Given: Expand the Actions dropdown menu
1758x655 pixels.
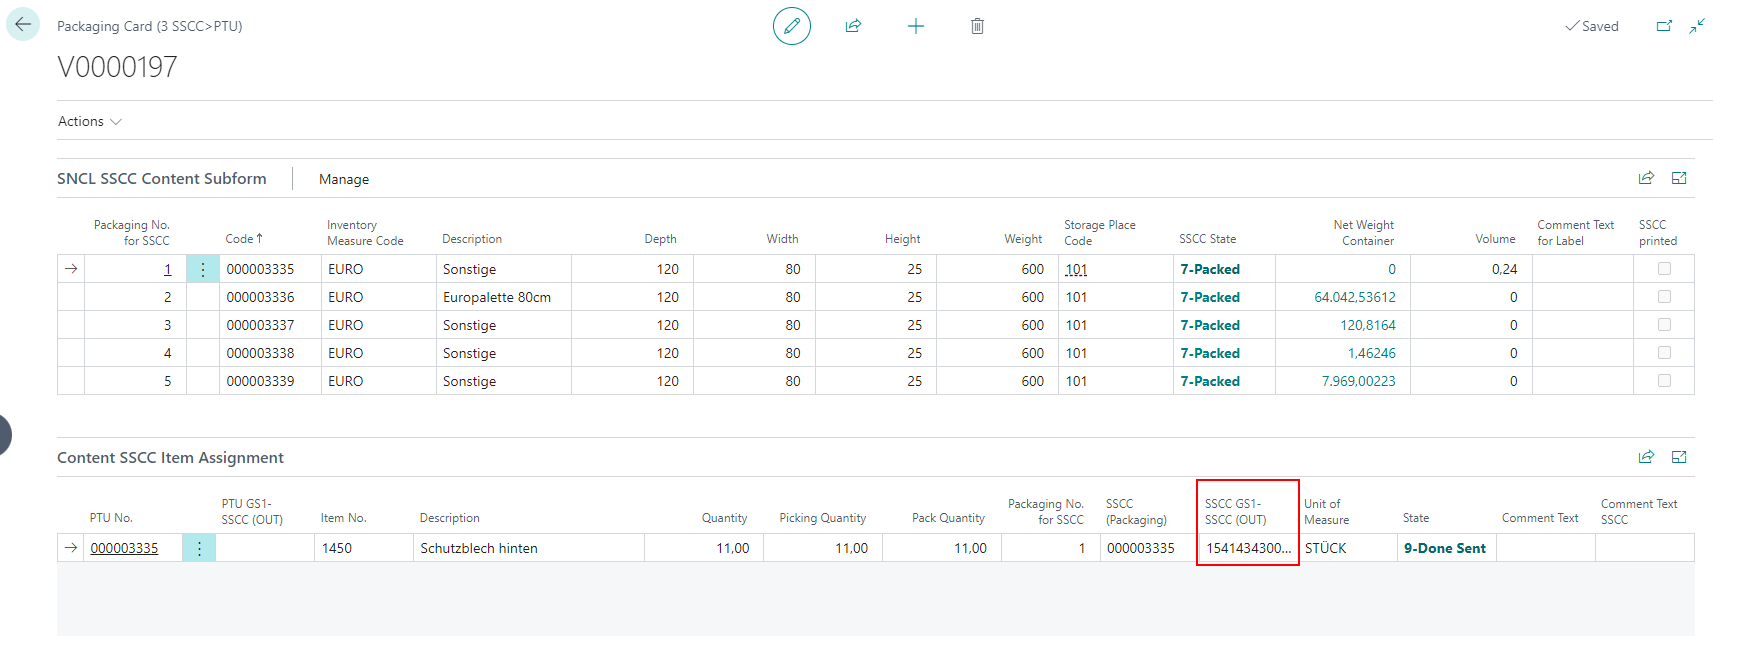Looking at the screenshot, I should 89,121.
